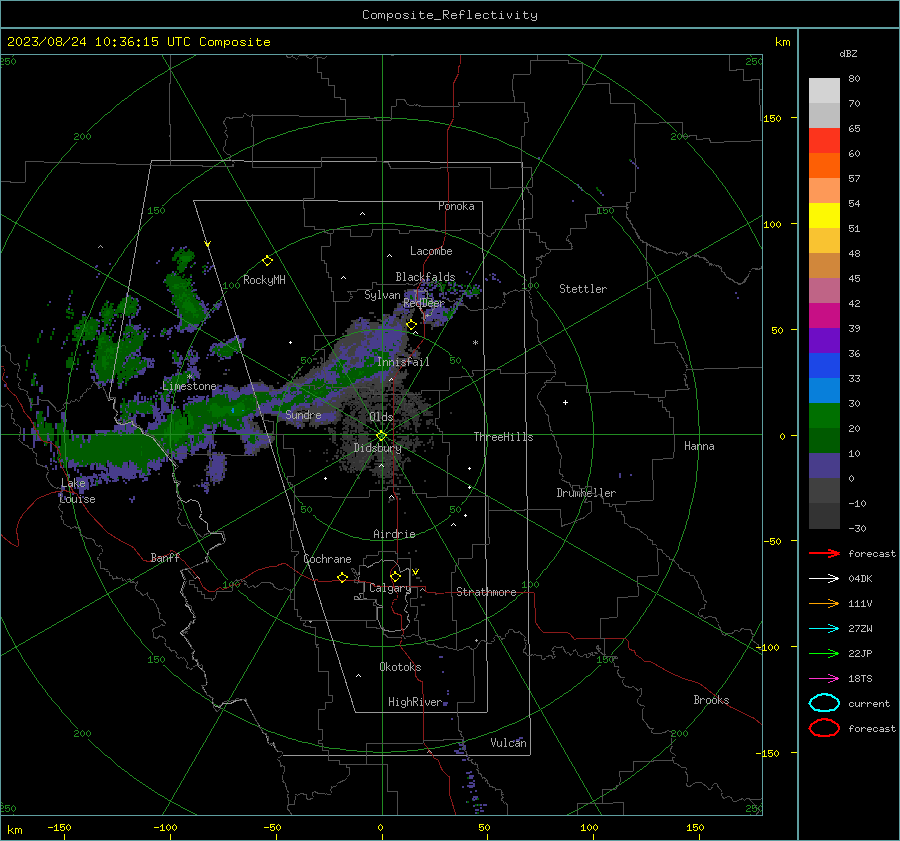This screenshot has height=841, width=900.
Task: Click the yellow diamond marker below Cochrane
Action: pos(343,577)
